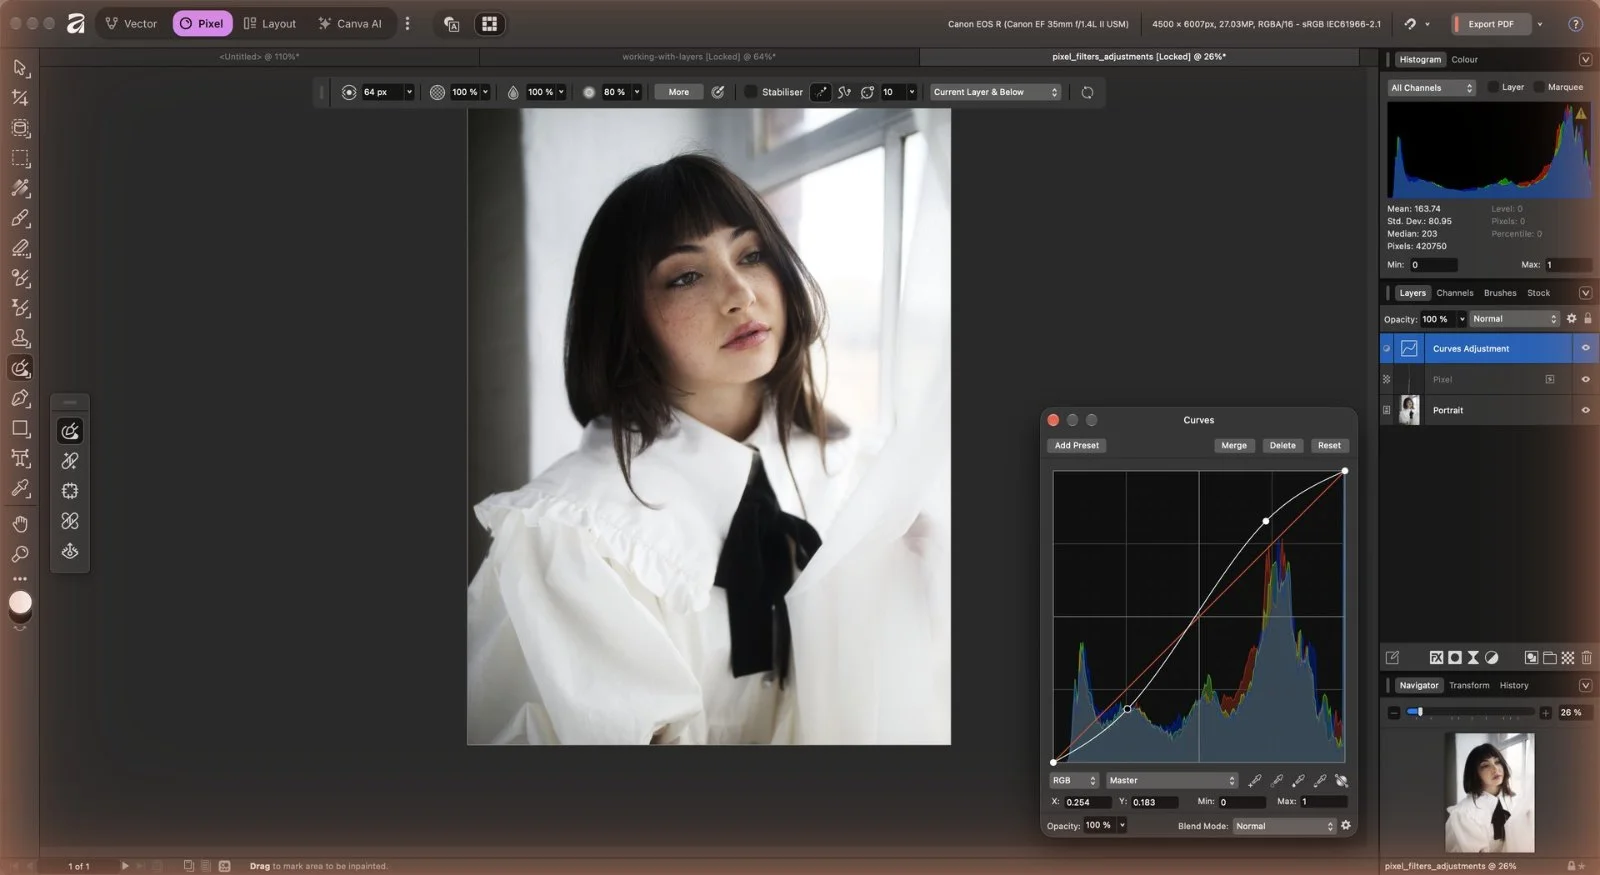This screenshot has height=875, width=1600.
Task: Choose the Clone stamp tool
Action: (20, 338)
